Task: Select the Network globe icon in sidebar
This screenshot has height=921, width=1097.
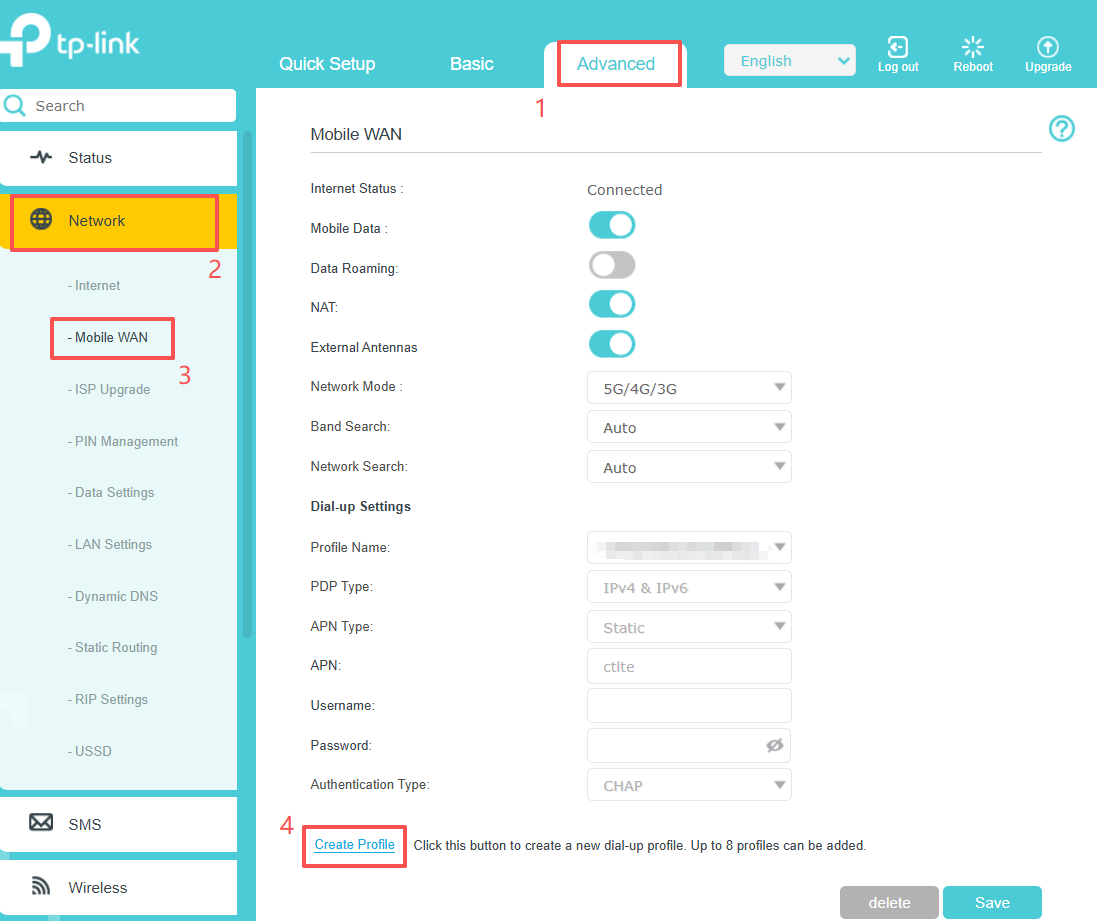Action: (41, 221)
